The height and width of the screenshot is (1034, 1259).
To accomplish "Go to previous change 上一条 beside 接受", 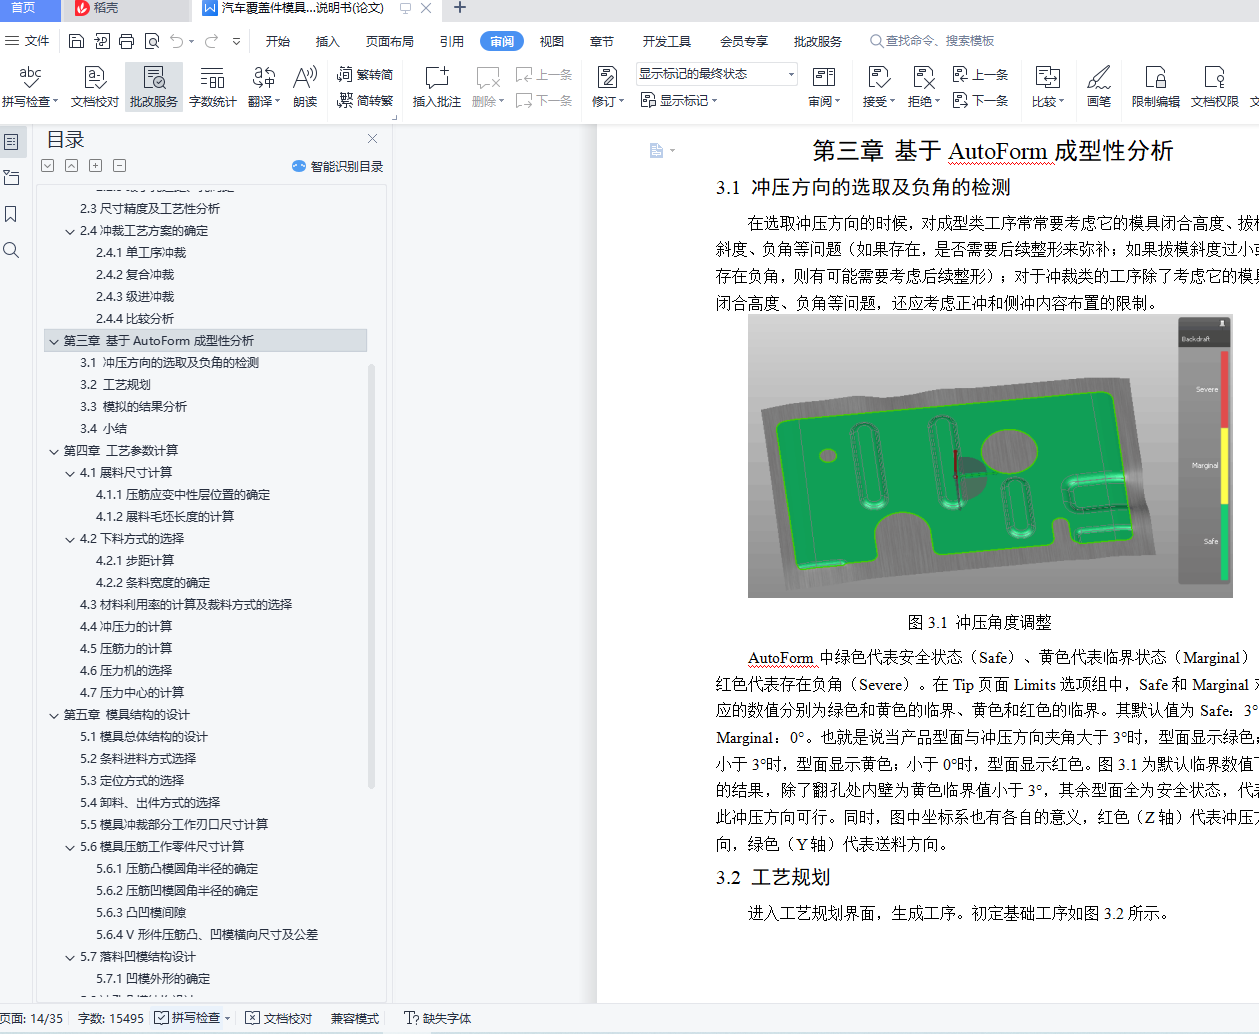I will pos(980,74).
